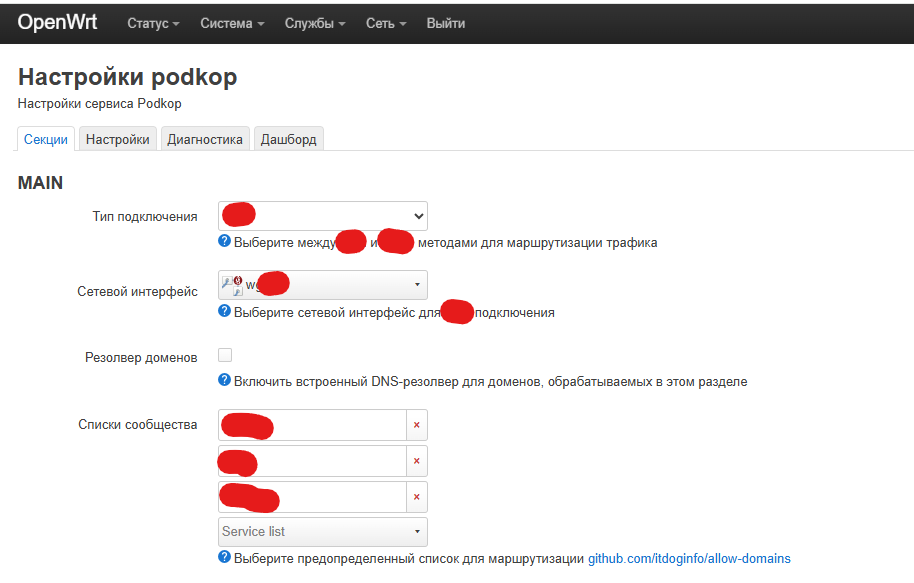Click the third community list item field

point(312,497)
